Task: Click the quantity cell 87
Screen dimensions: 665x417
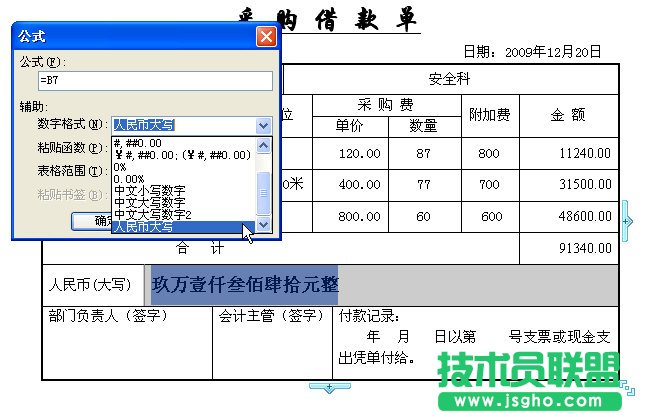Action: point(423,153)
